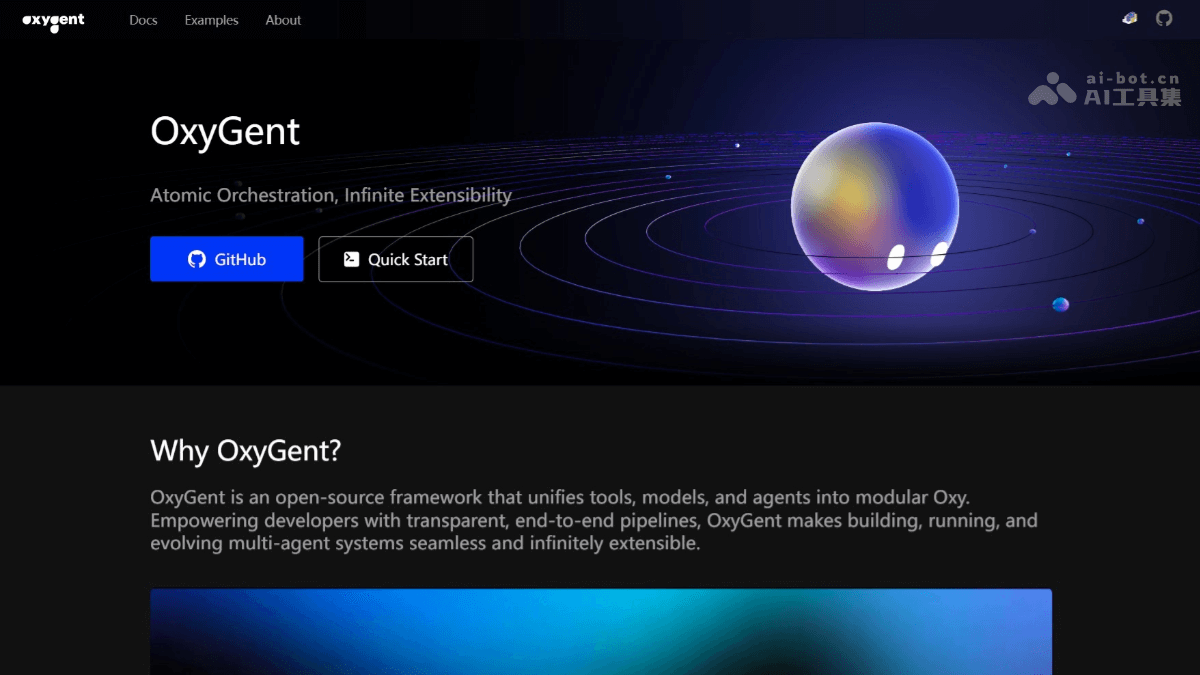Click the ai-bot.cn watermark logo
This screenshot has width=1200, height=675.
[1050, 88]
